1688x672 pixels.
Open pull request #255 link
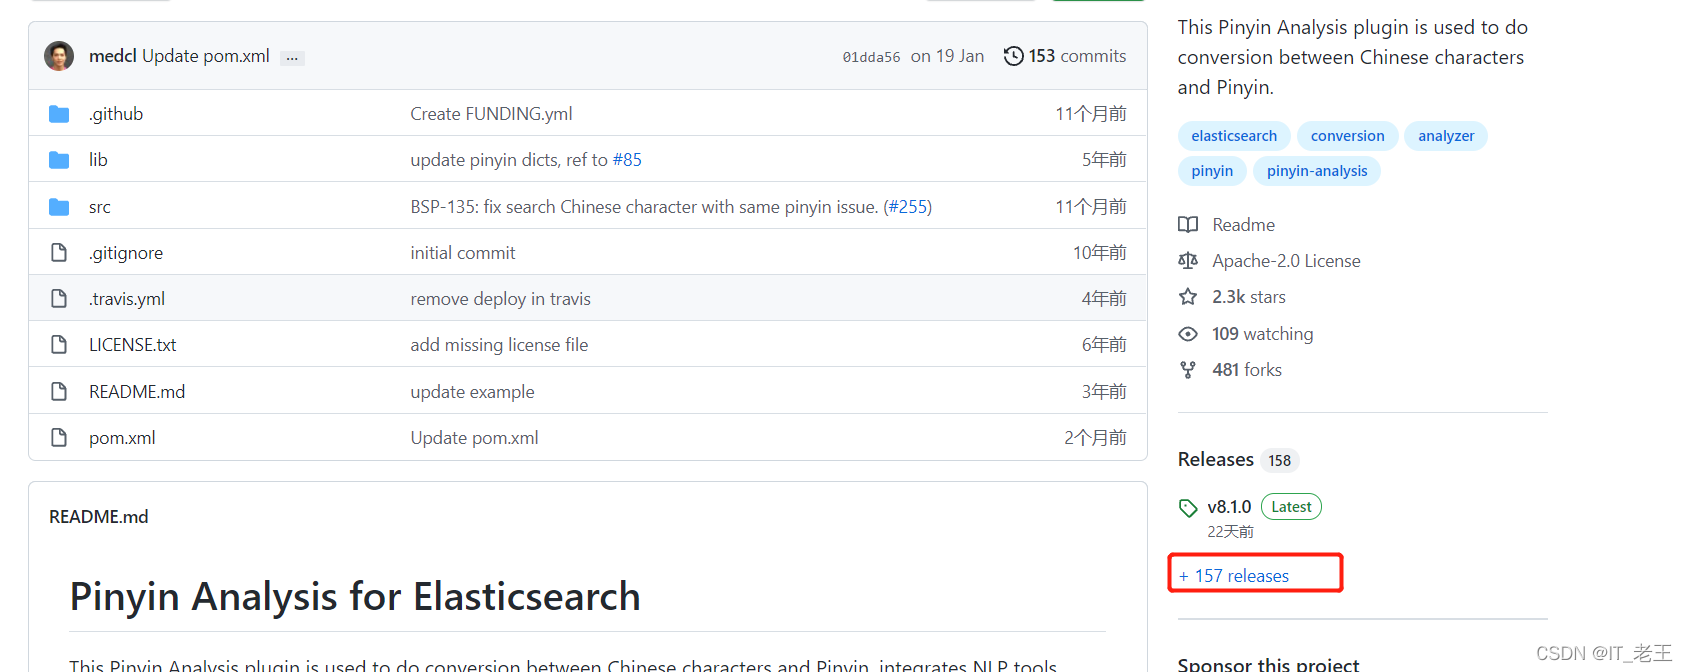pos(908,207)
